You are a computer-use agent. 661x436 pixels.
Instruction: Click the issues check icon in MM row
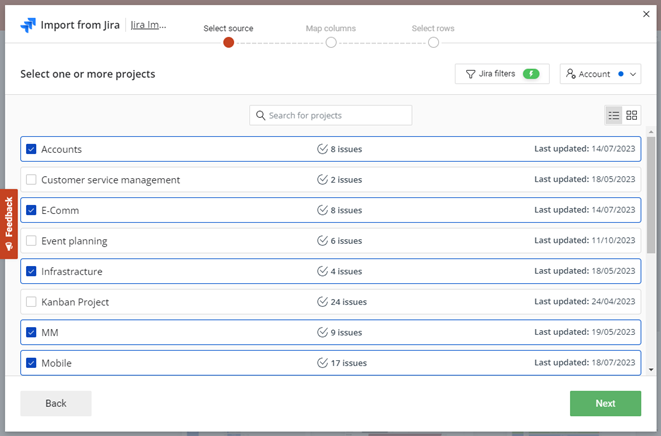point(322,332)
